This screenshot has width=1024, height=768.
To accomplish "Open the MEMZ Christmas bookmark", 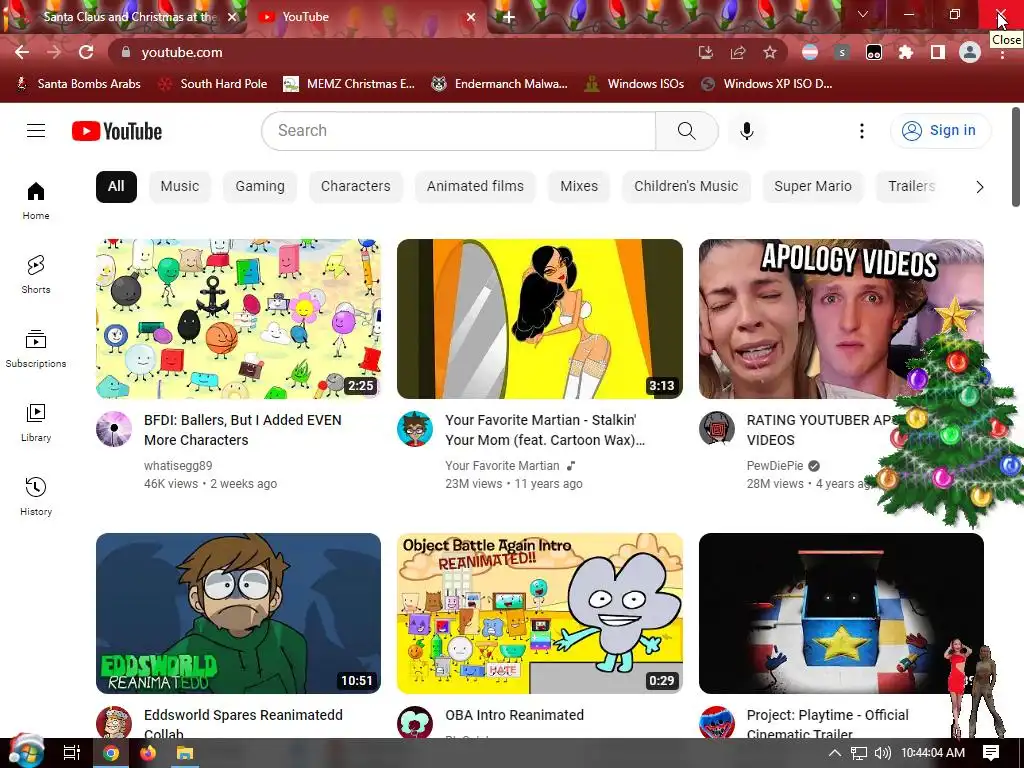I will pyautogui.click(x=349, y=84).
